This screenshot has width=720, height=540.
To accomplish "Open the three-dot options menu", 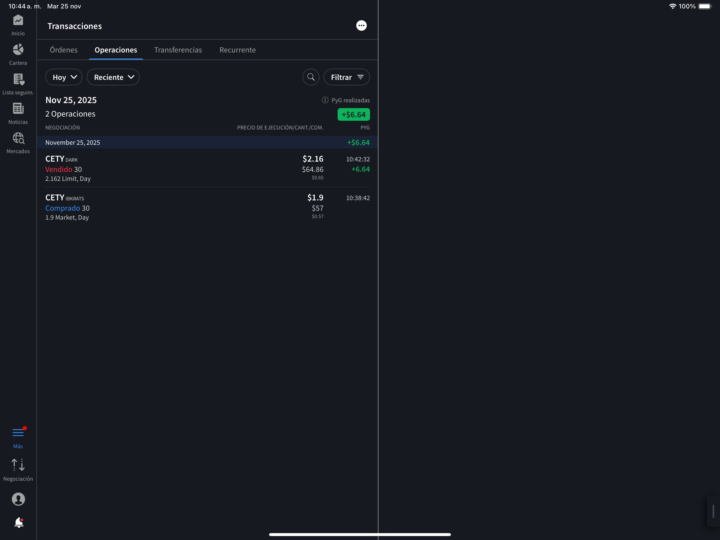I will coord(361,26).
